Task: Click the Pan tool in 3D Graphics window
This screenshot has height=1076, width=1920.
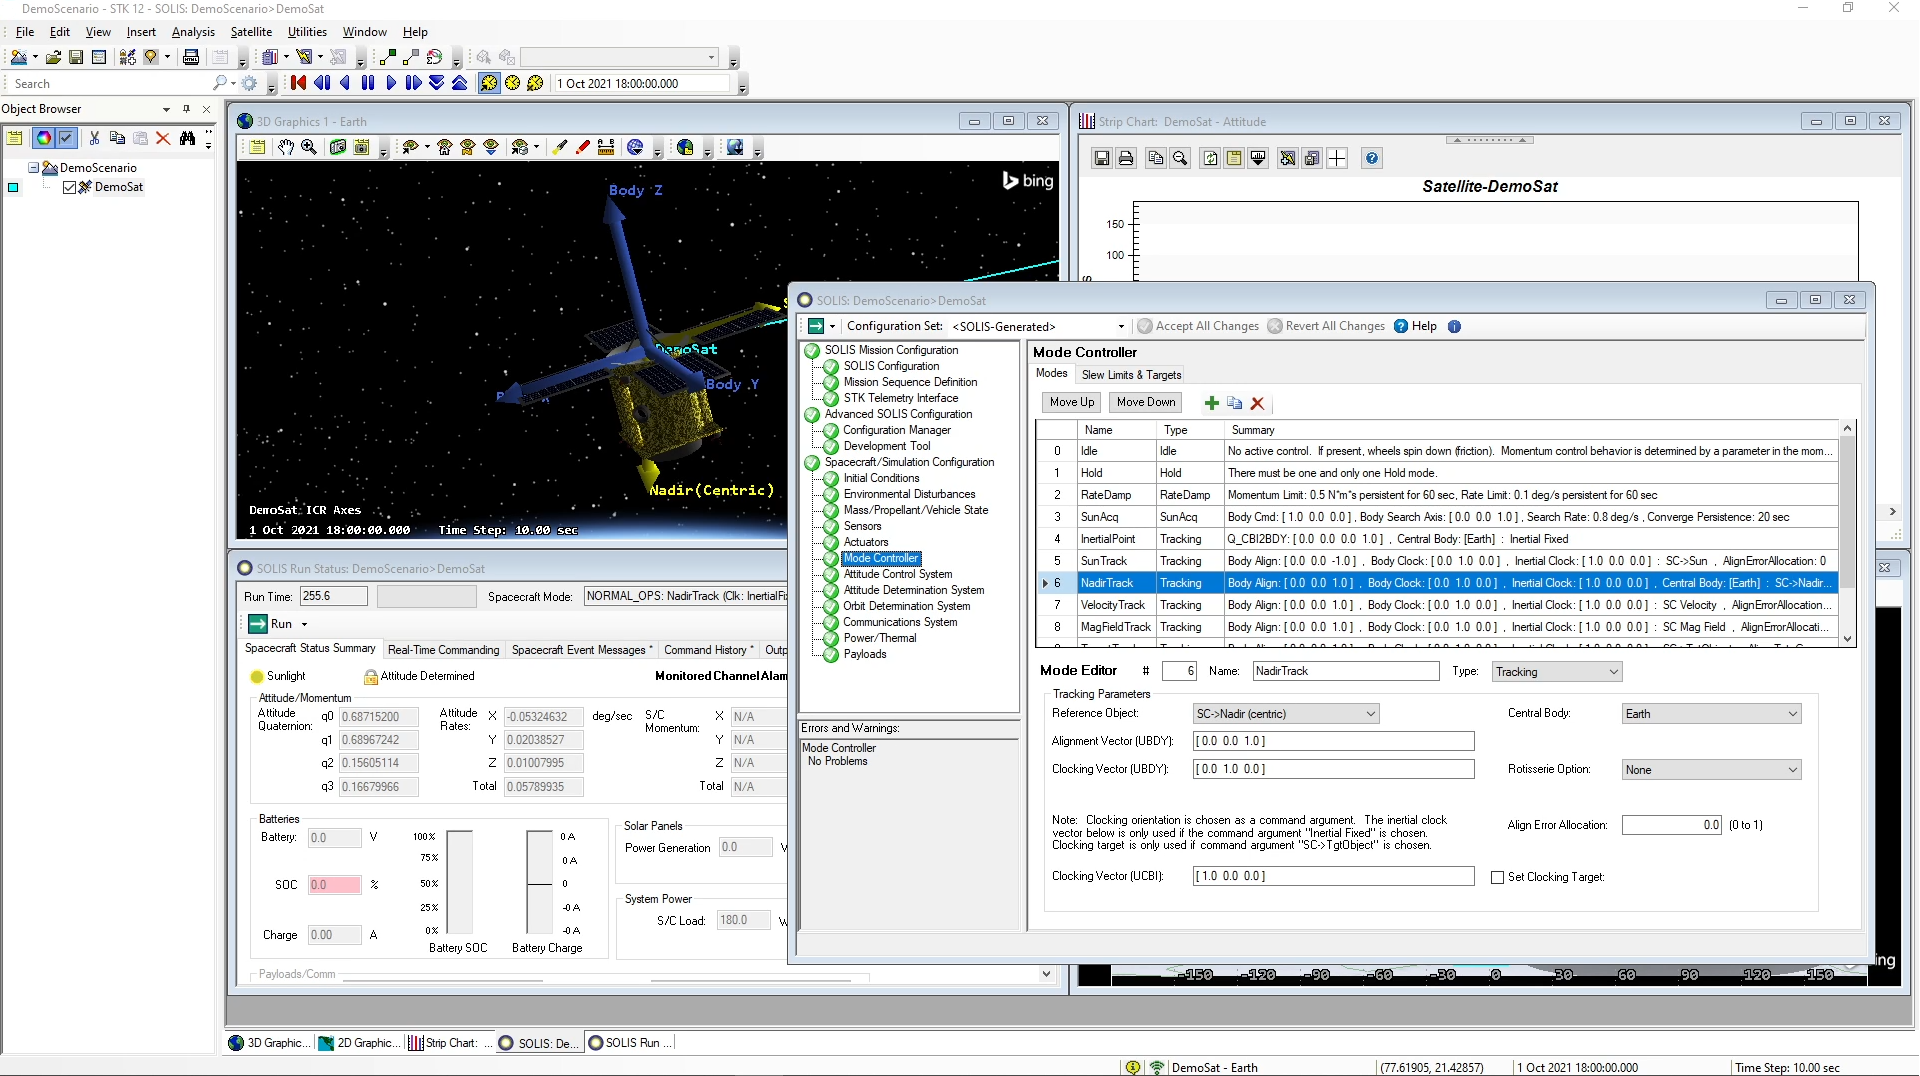Action: point(286,147)
